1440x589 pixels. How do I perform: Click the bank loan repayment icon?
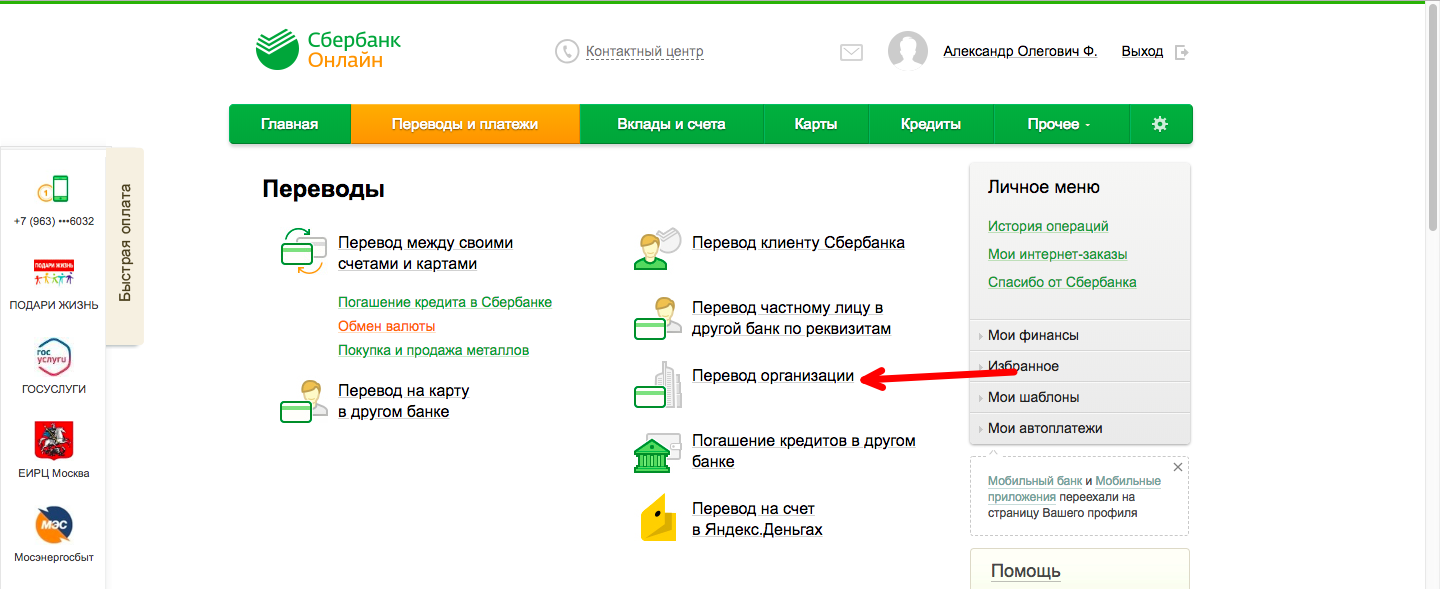tap(657, 452)
